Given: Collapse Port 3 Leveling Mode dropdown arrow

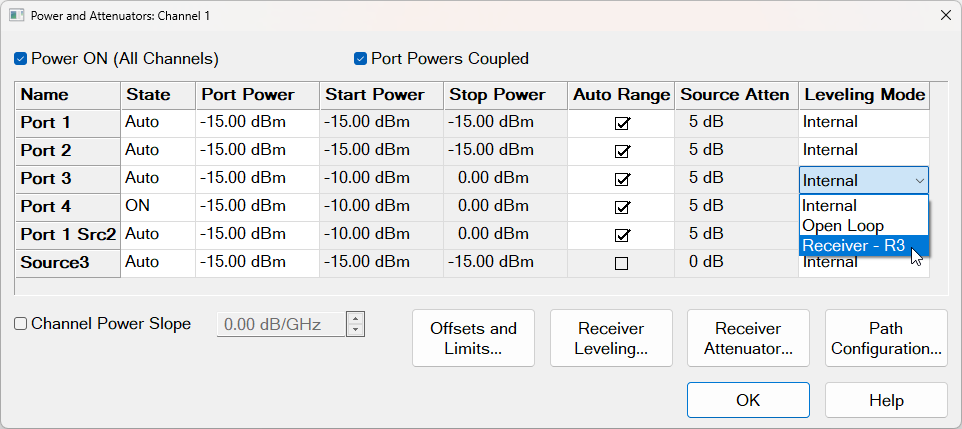Looking at the screenshot, I should [x=919, y=181].
